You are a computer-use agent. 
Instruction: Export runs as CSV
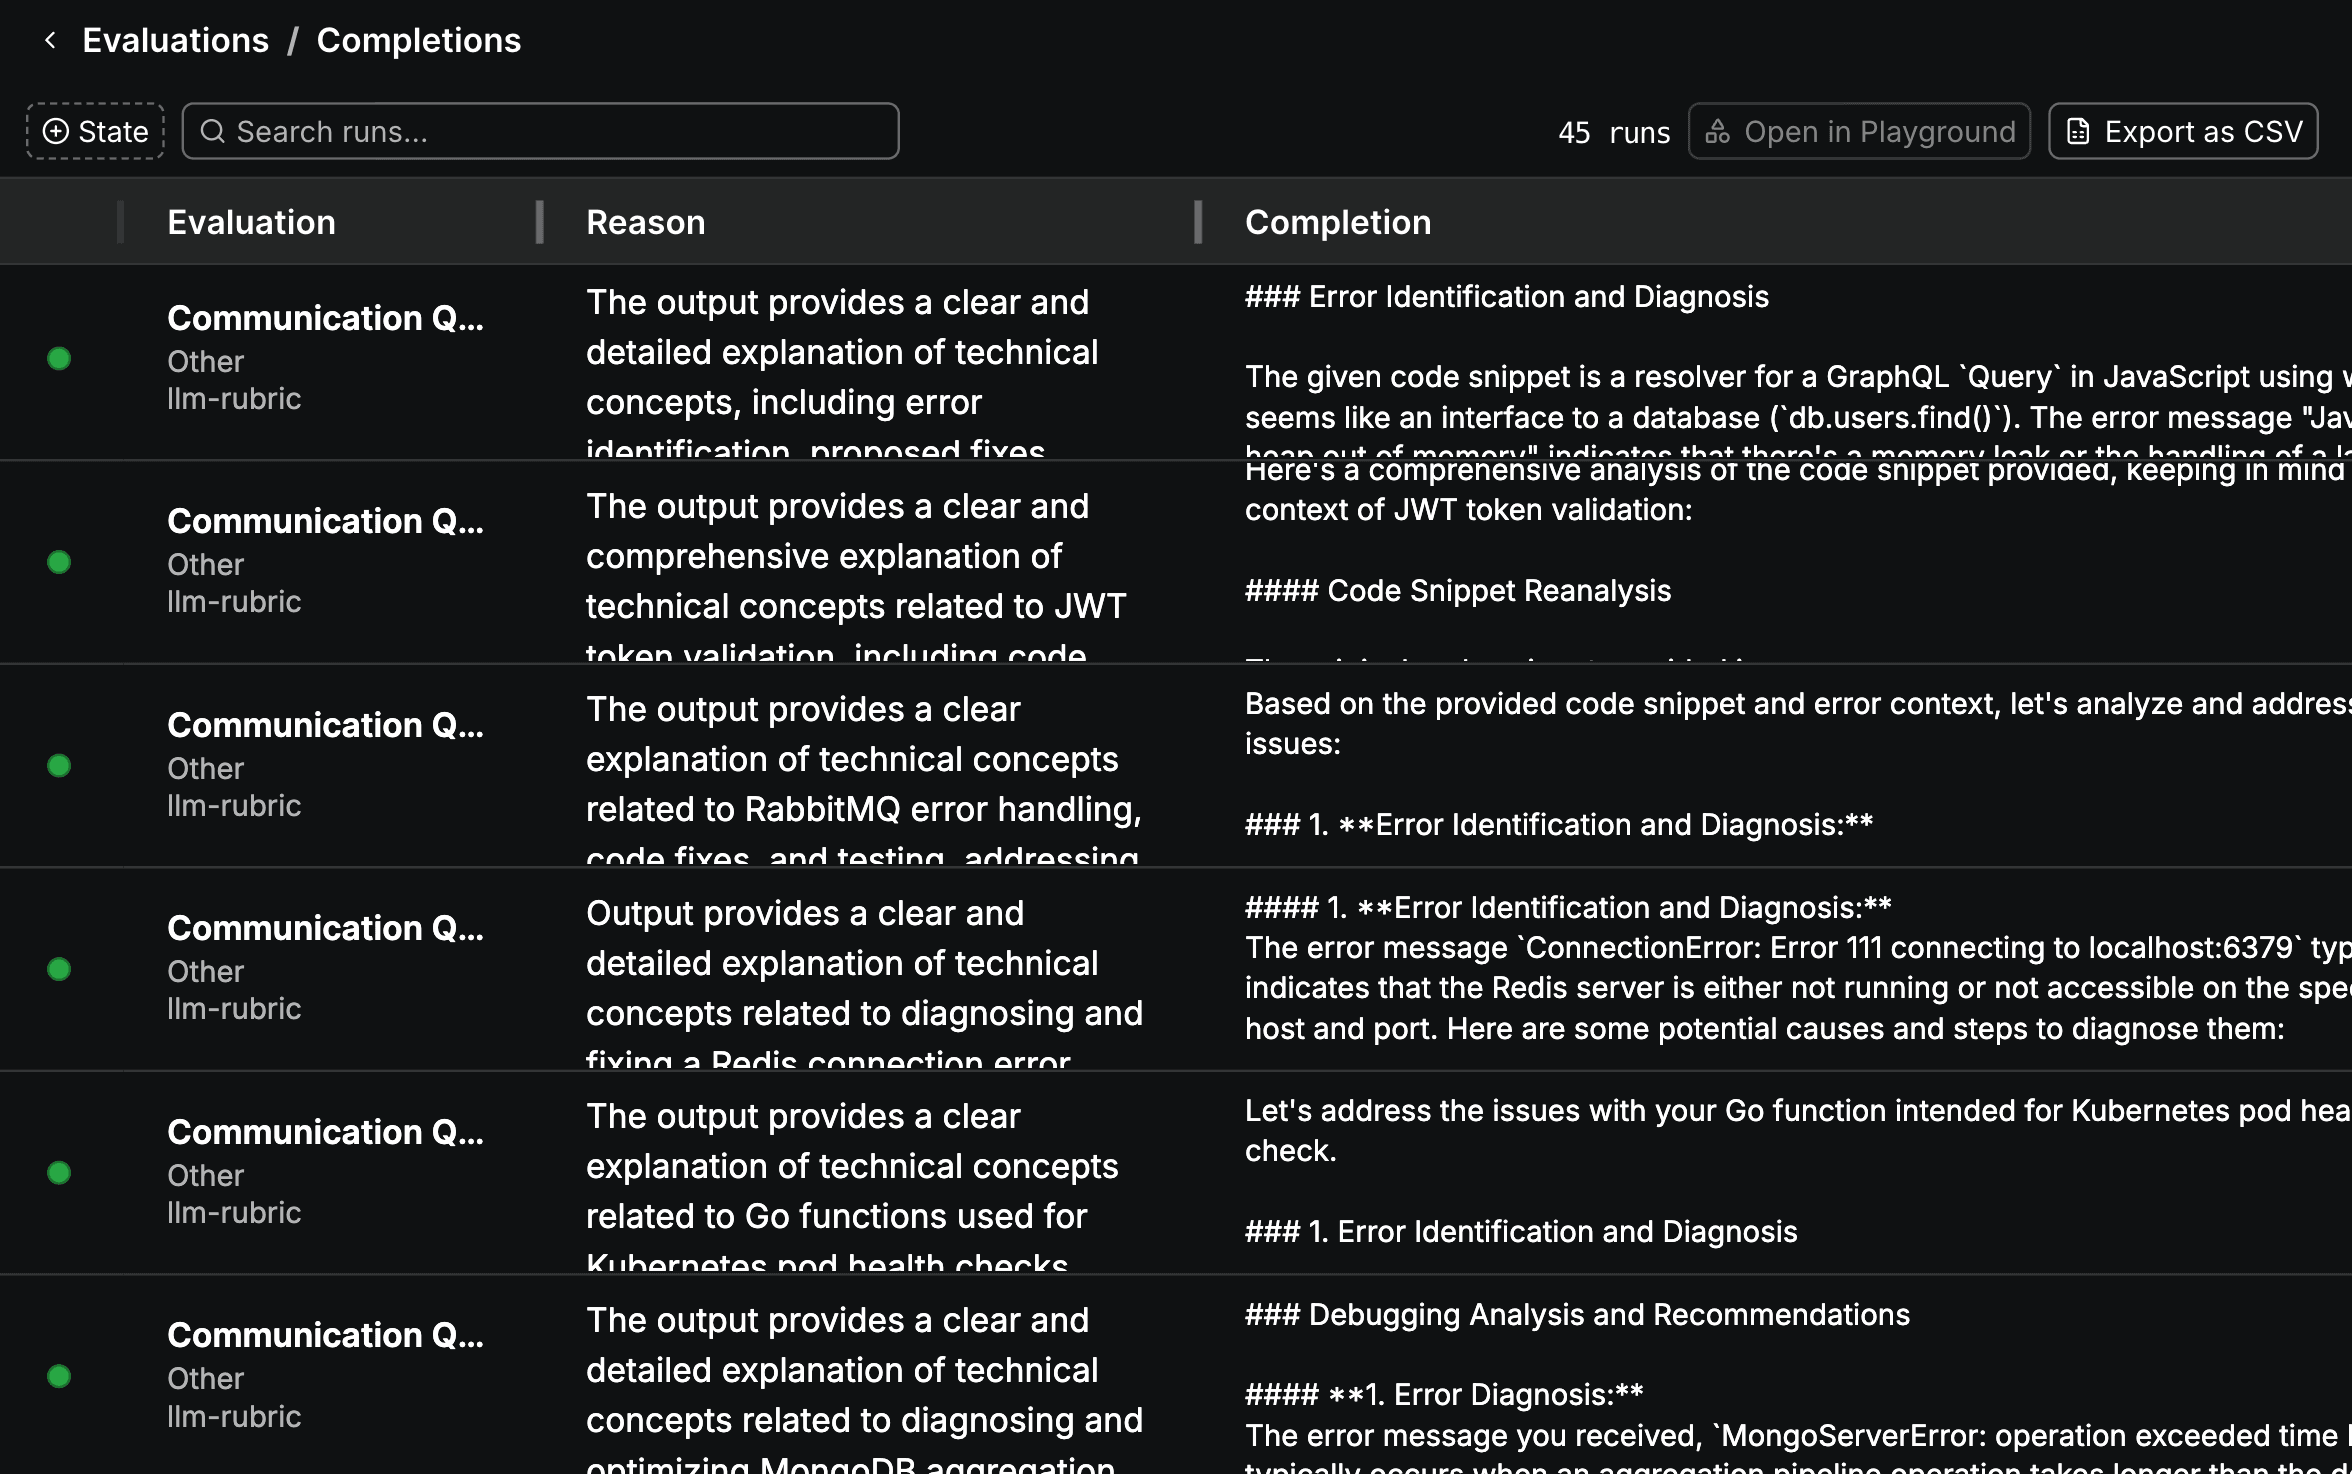click(x=2183, y=131)
